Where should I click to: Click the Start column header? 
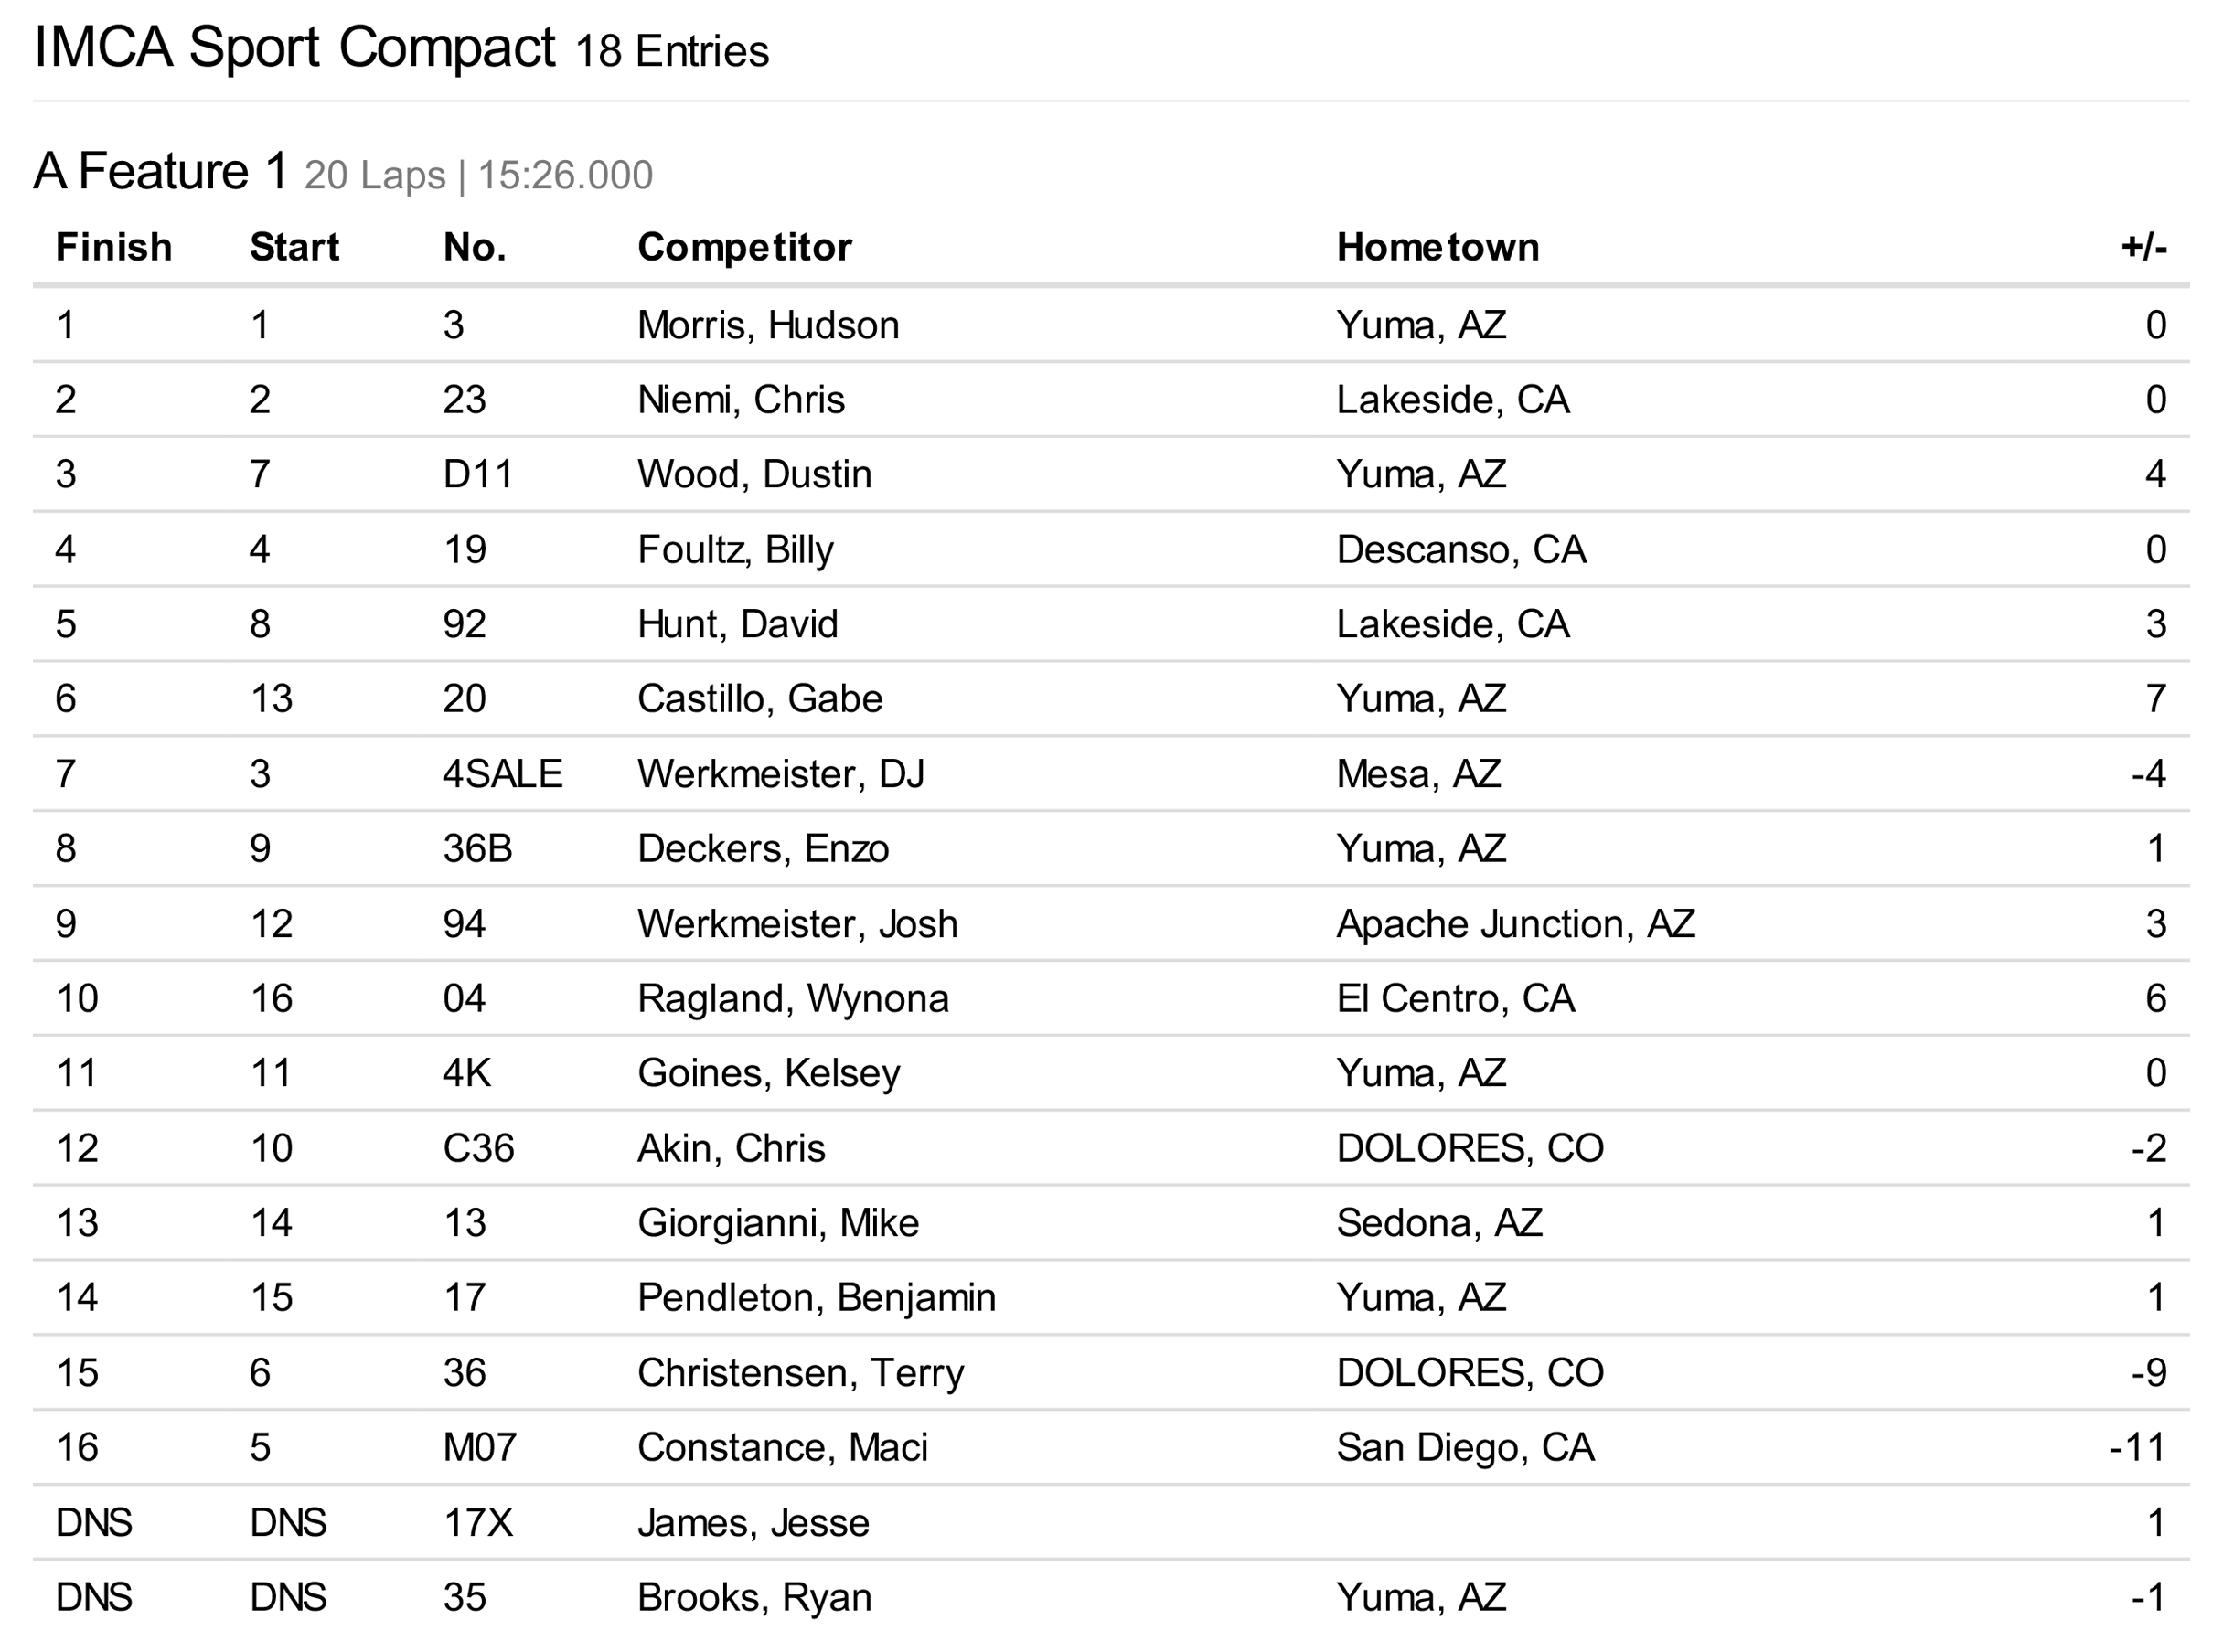pyautogui.click(x=294, y=247)
